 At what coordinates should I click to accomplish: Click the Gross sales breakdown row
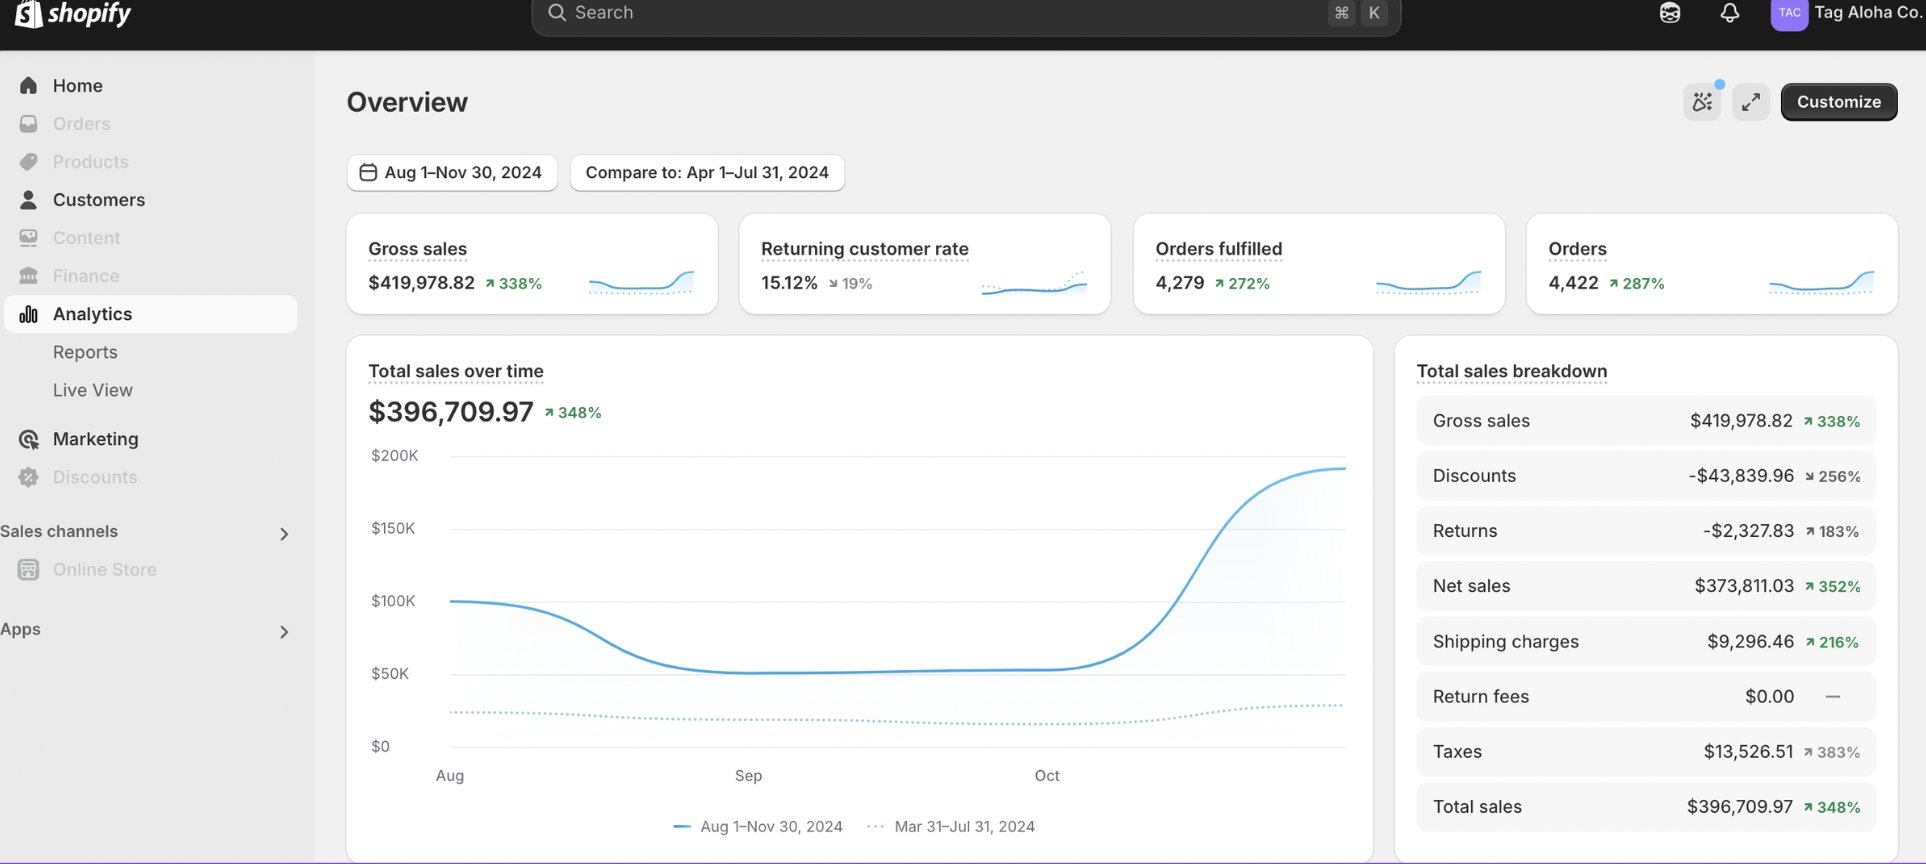pos(1646,421)
